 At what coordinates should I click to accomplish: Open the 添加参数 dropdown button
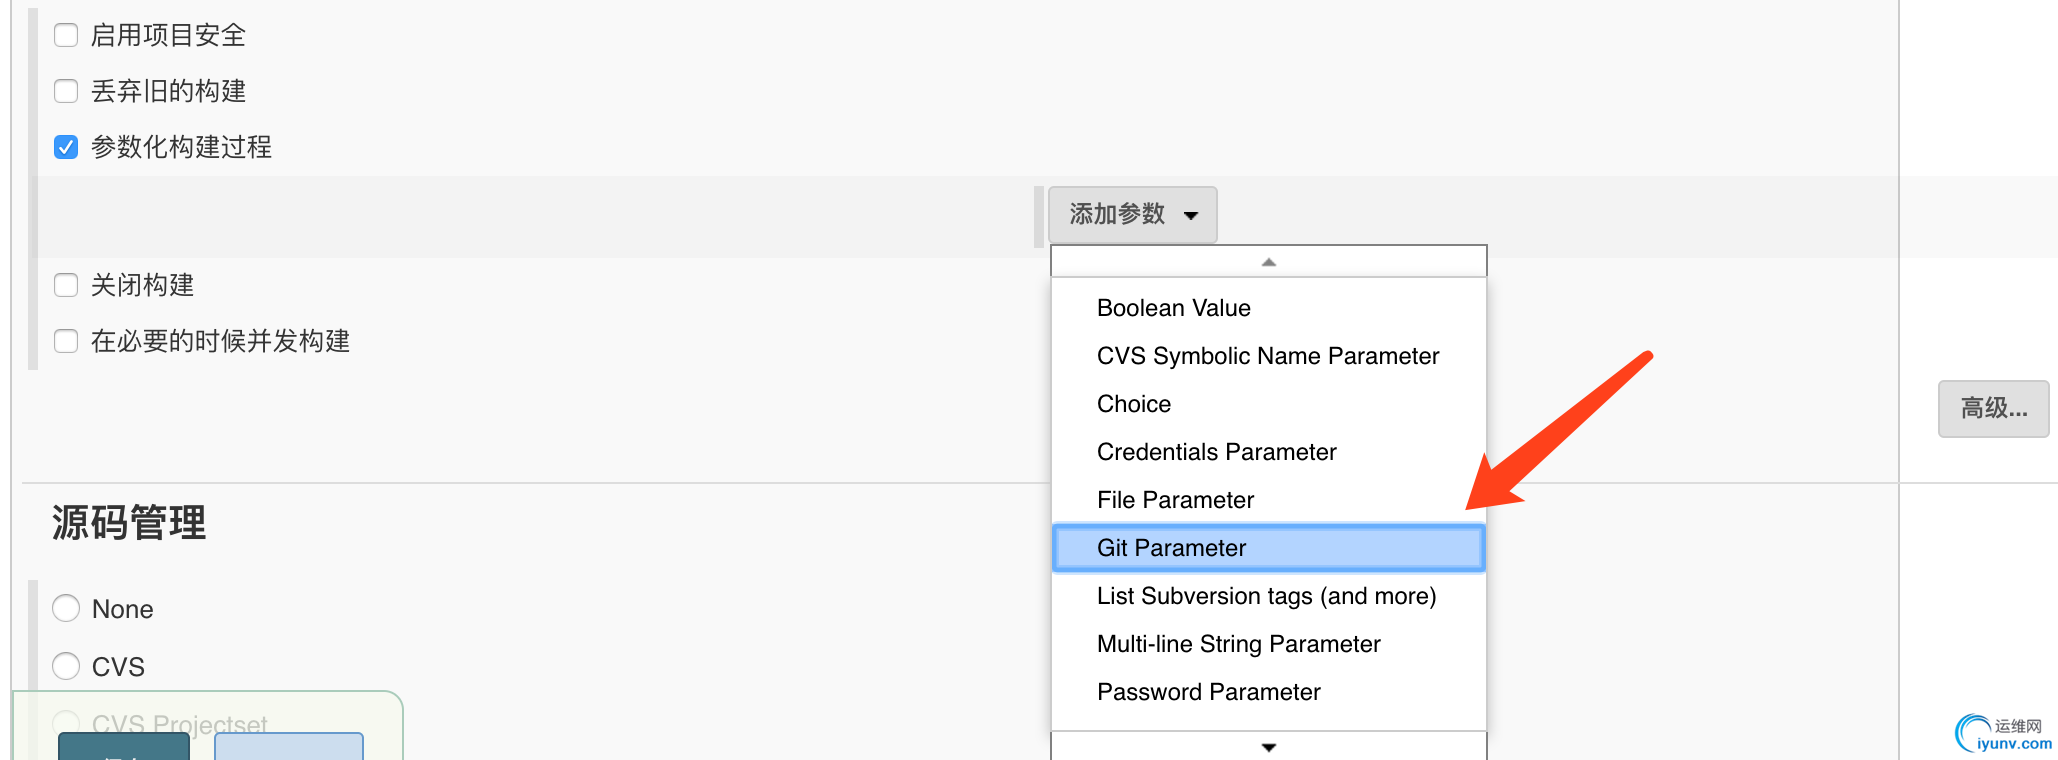(1132, 214)
